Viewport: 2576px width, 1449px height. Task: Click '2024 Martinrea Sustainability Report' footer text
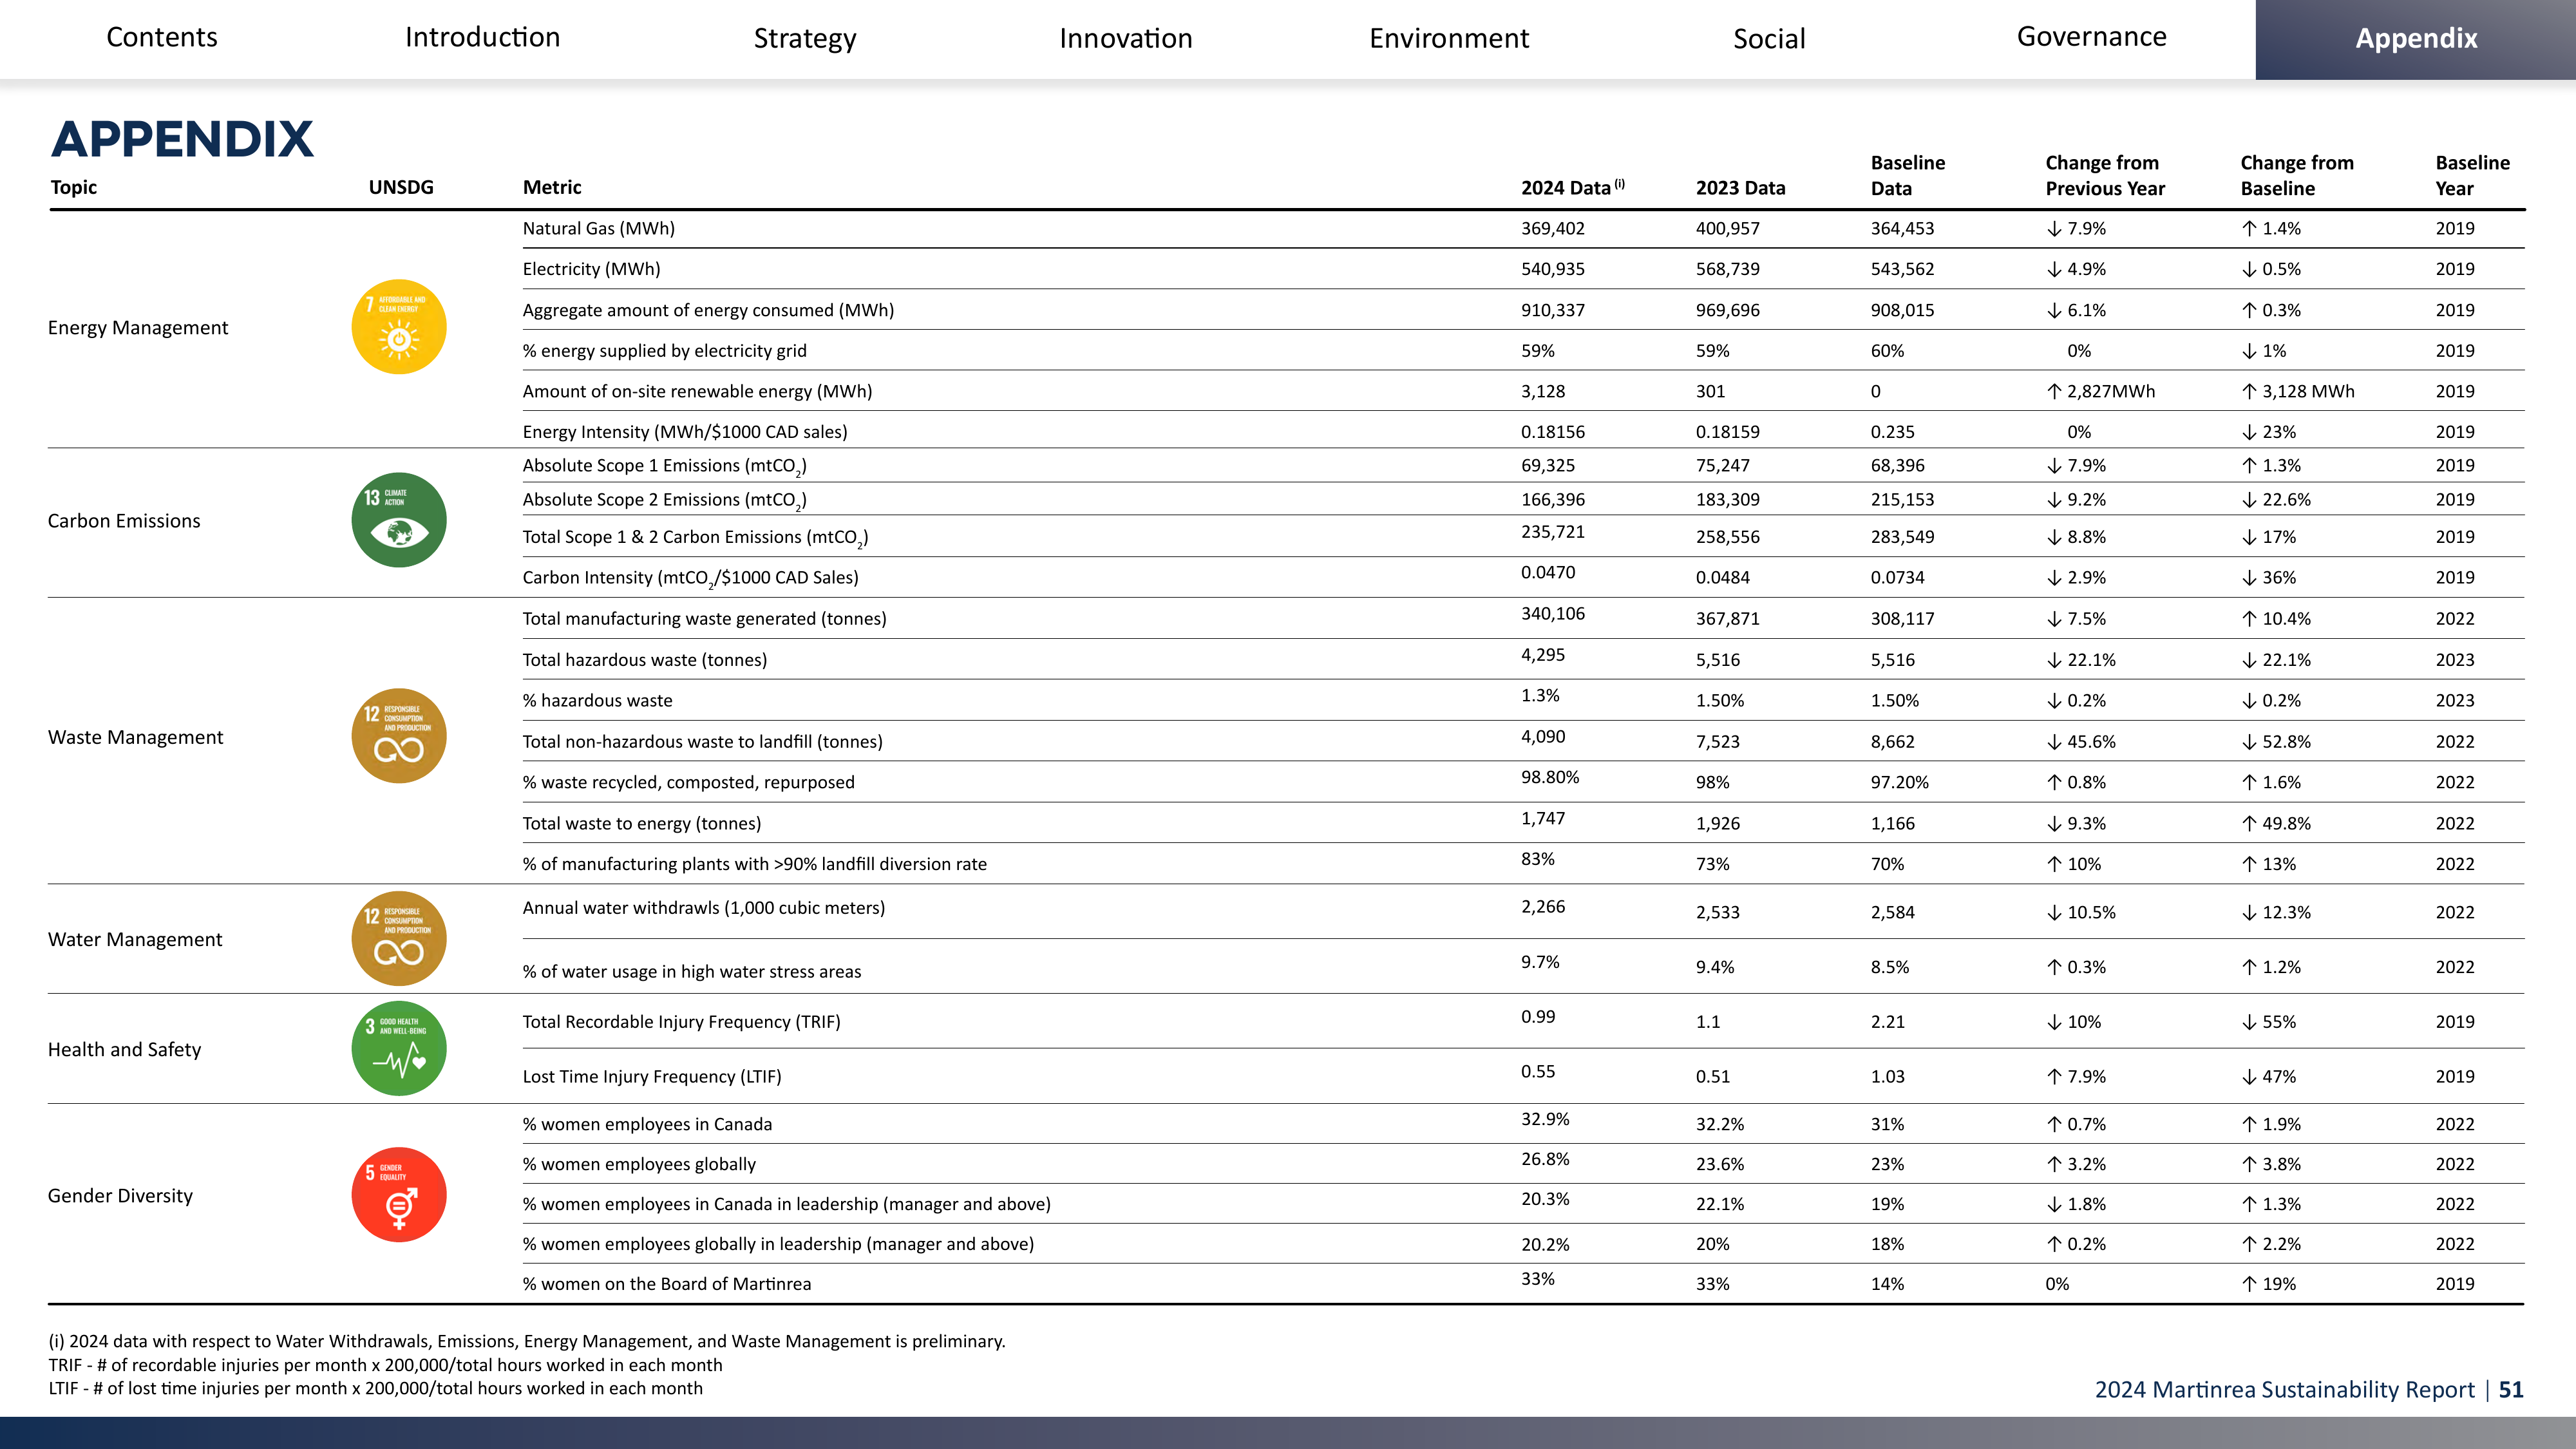2284,1390
